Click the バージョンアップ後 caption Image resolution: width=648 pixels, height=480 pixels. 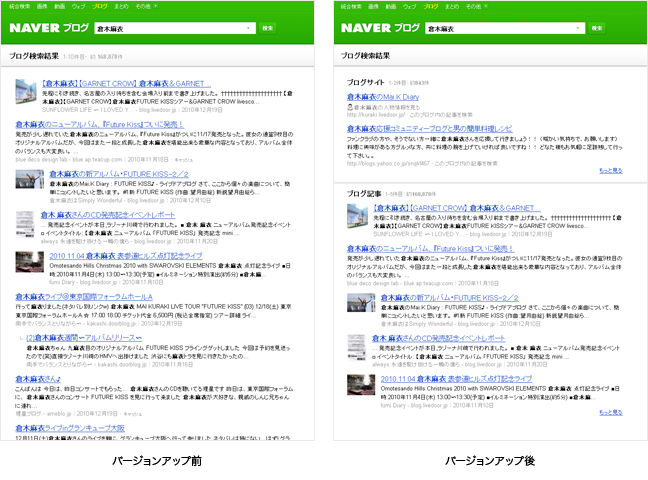tap(490, 461)
